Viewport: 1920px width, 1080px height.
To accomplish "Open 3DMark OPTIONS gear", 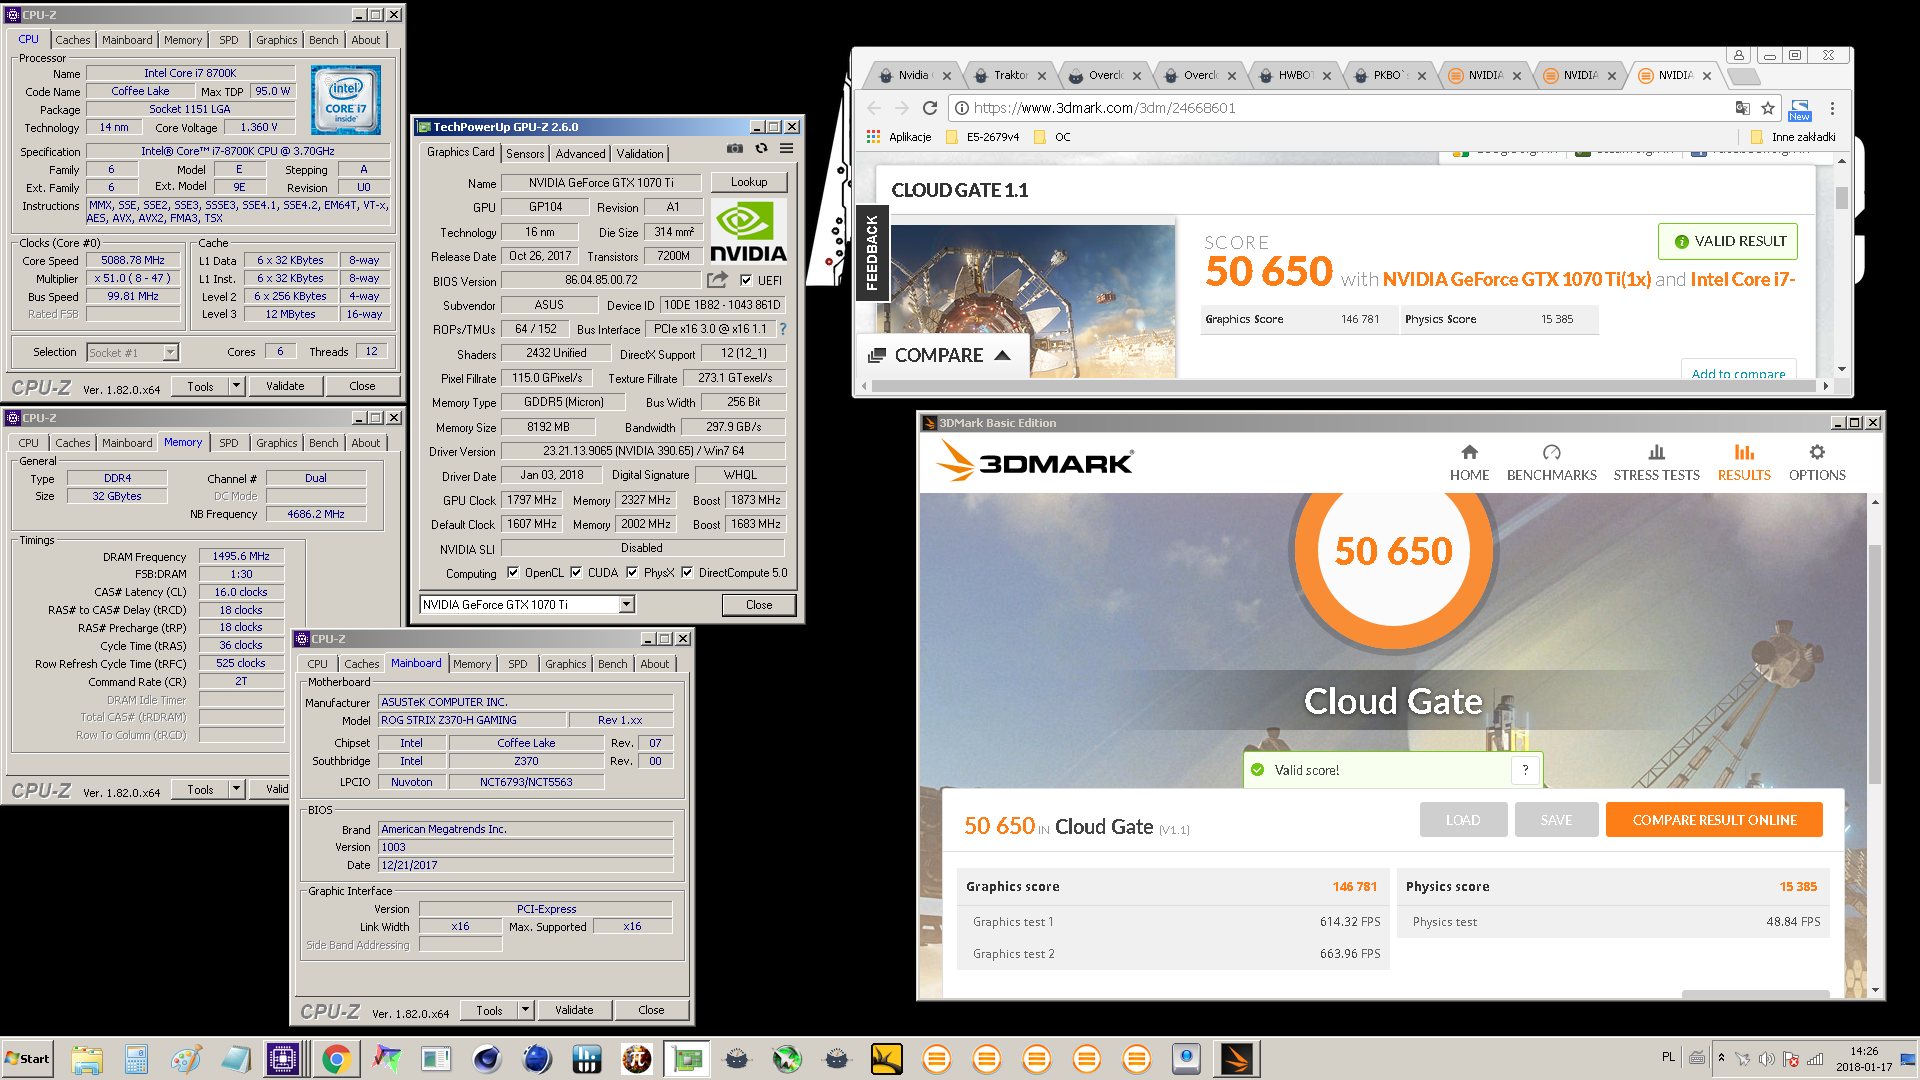I will point(1817,462).
